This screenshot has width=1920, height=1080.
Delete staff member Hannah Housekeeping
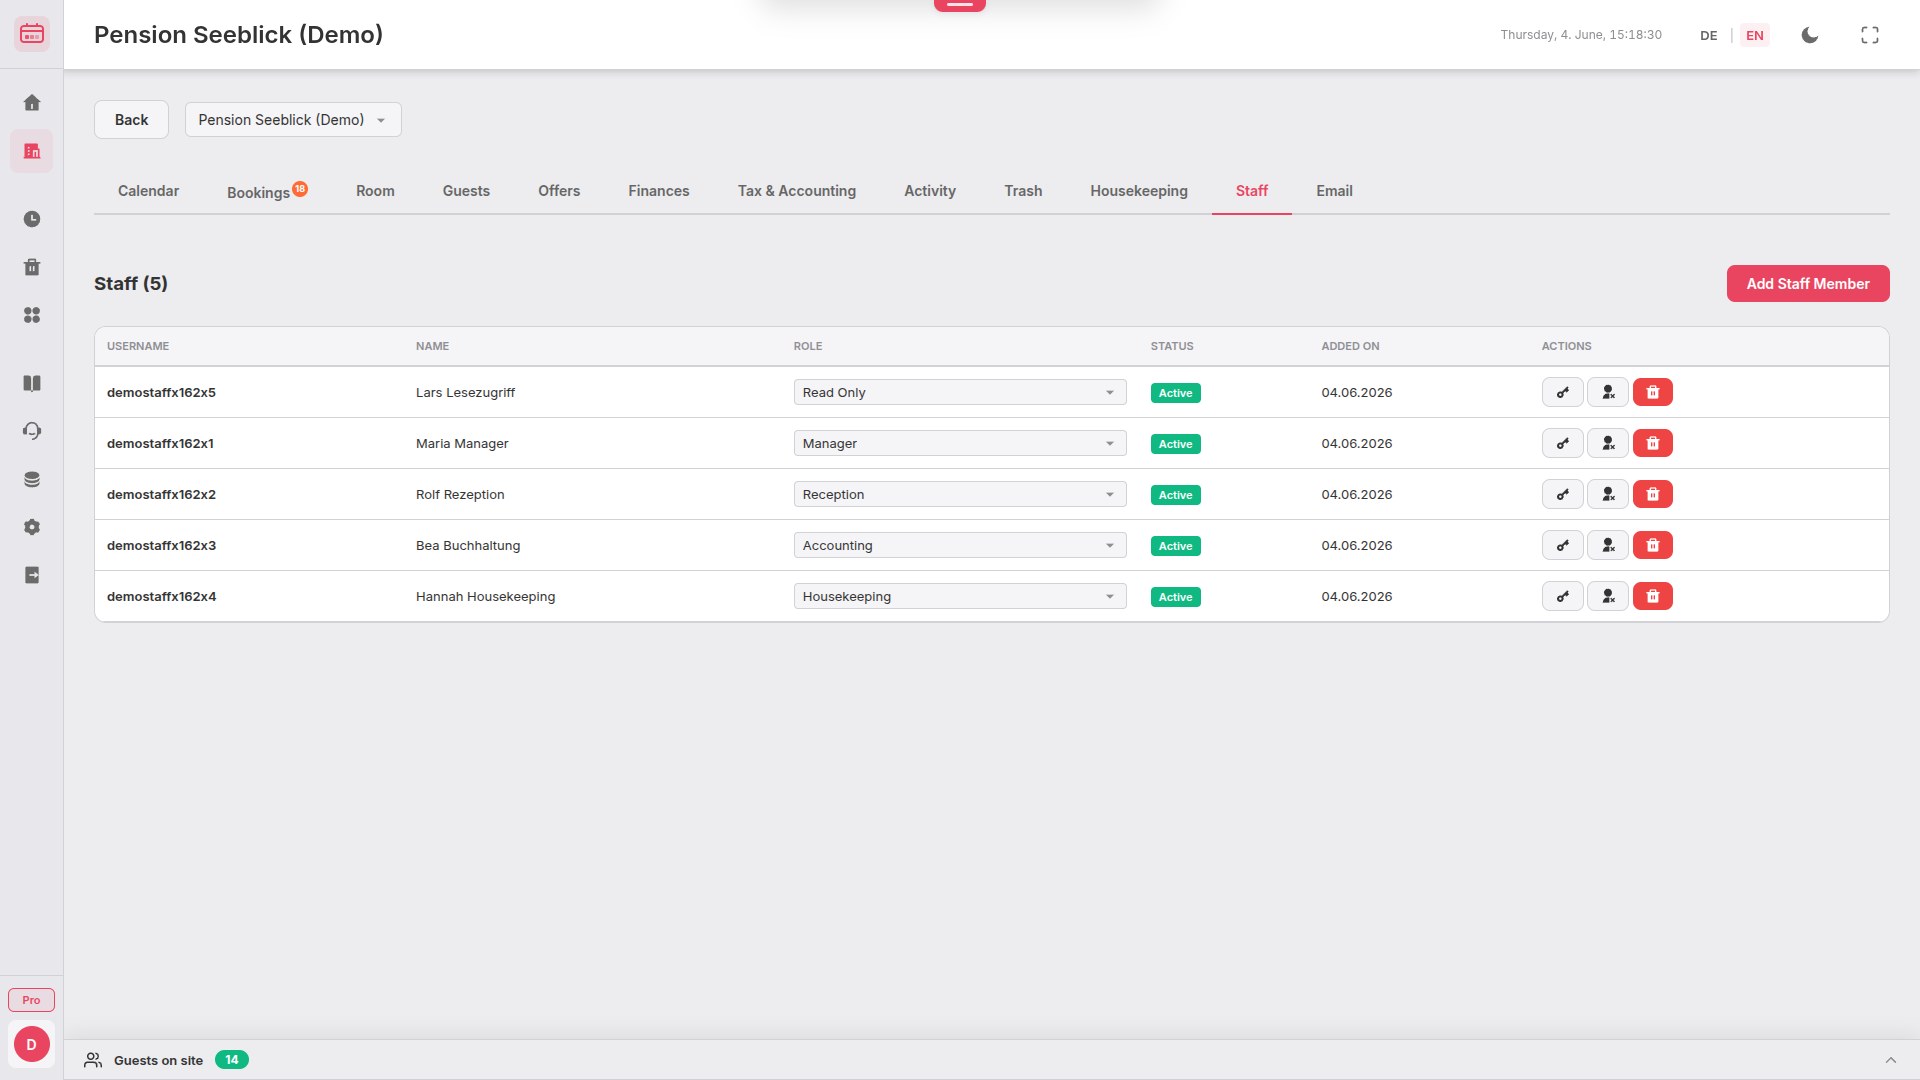coord(1653,597)
